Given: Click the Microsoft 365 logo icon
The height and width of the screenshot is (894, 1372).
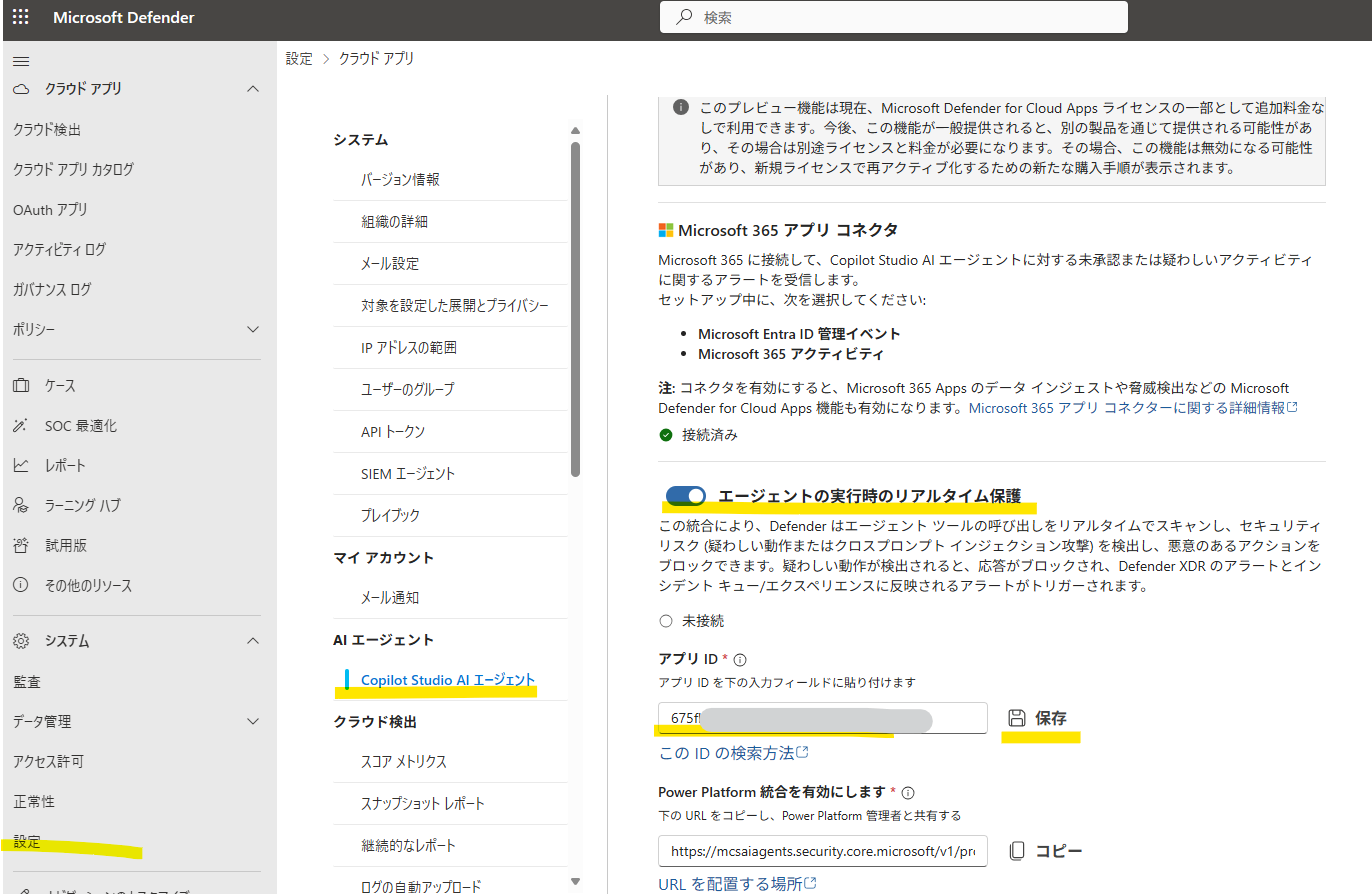Looking at the screenshot, I should [x=666, y=230].
